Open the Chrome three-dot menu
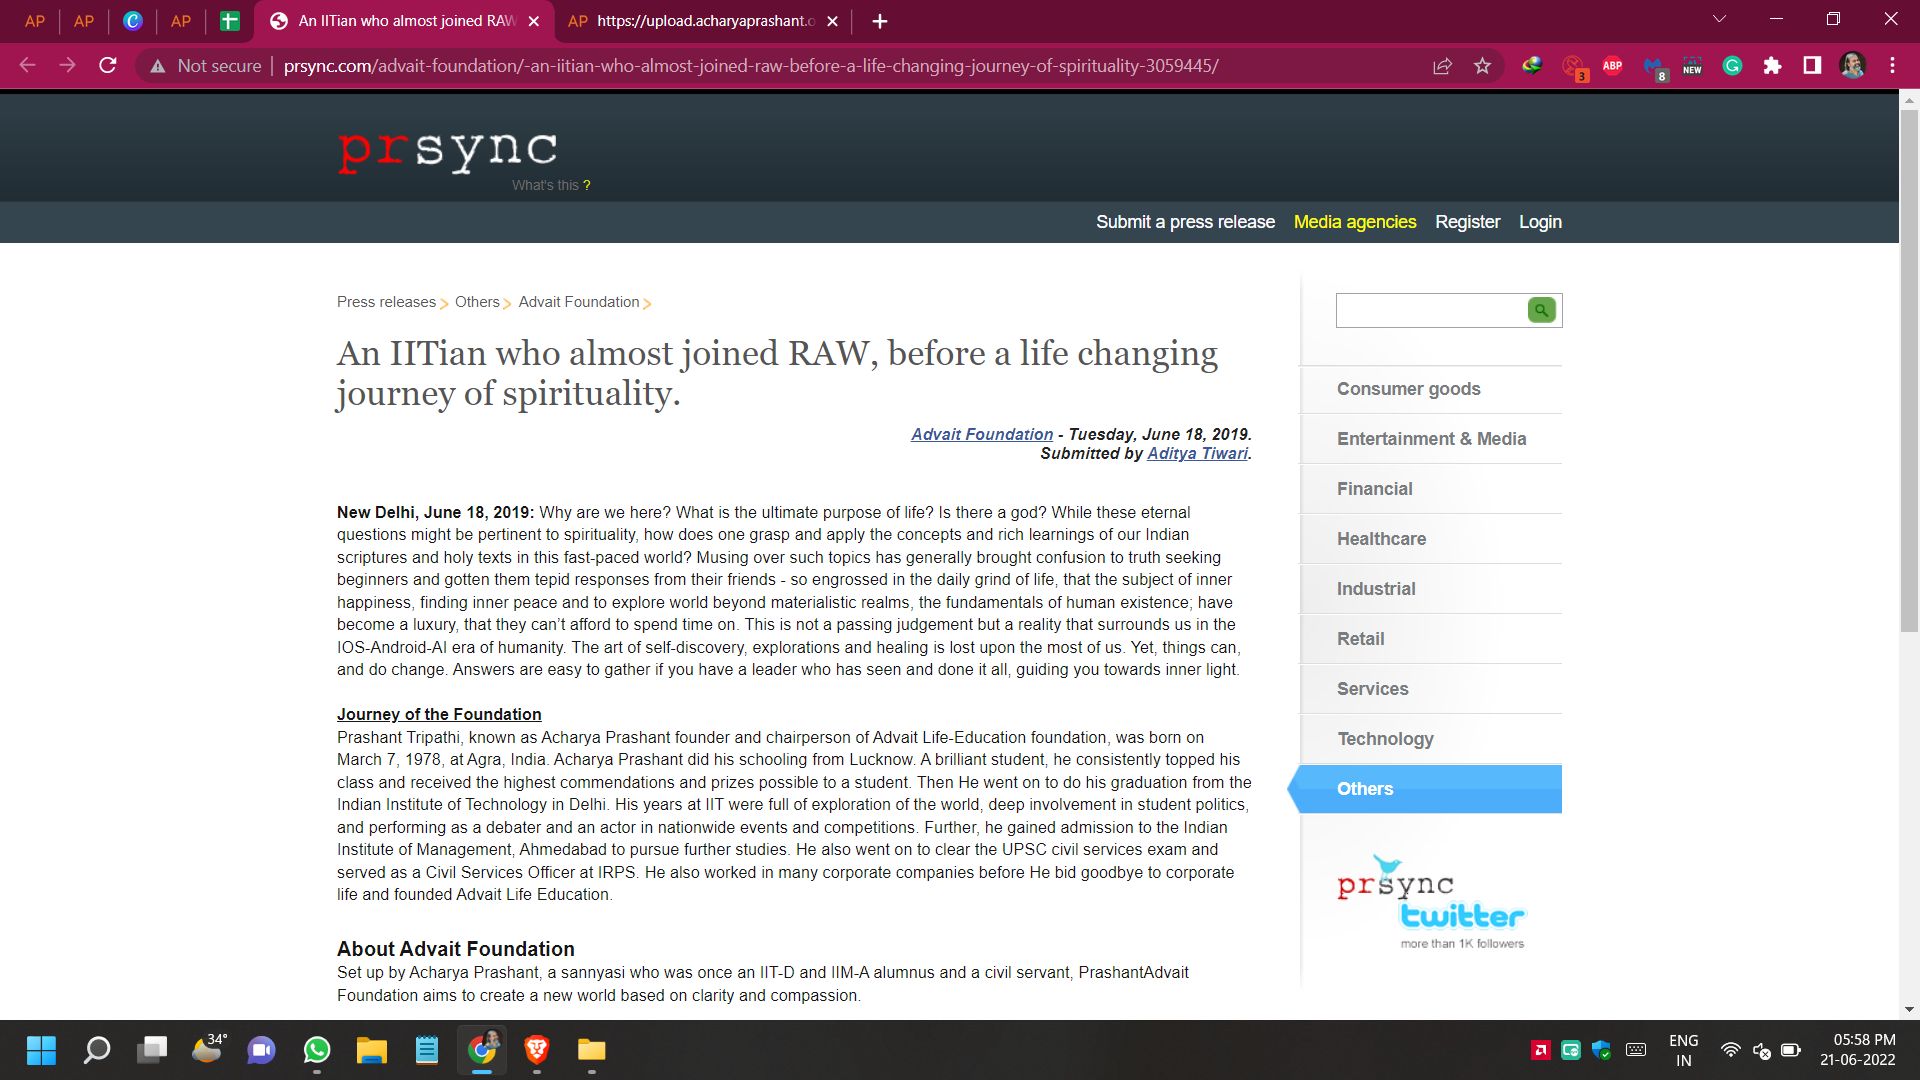 pyautogui.click(x=1892, y=66)
